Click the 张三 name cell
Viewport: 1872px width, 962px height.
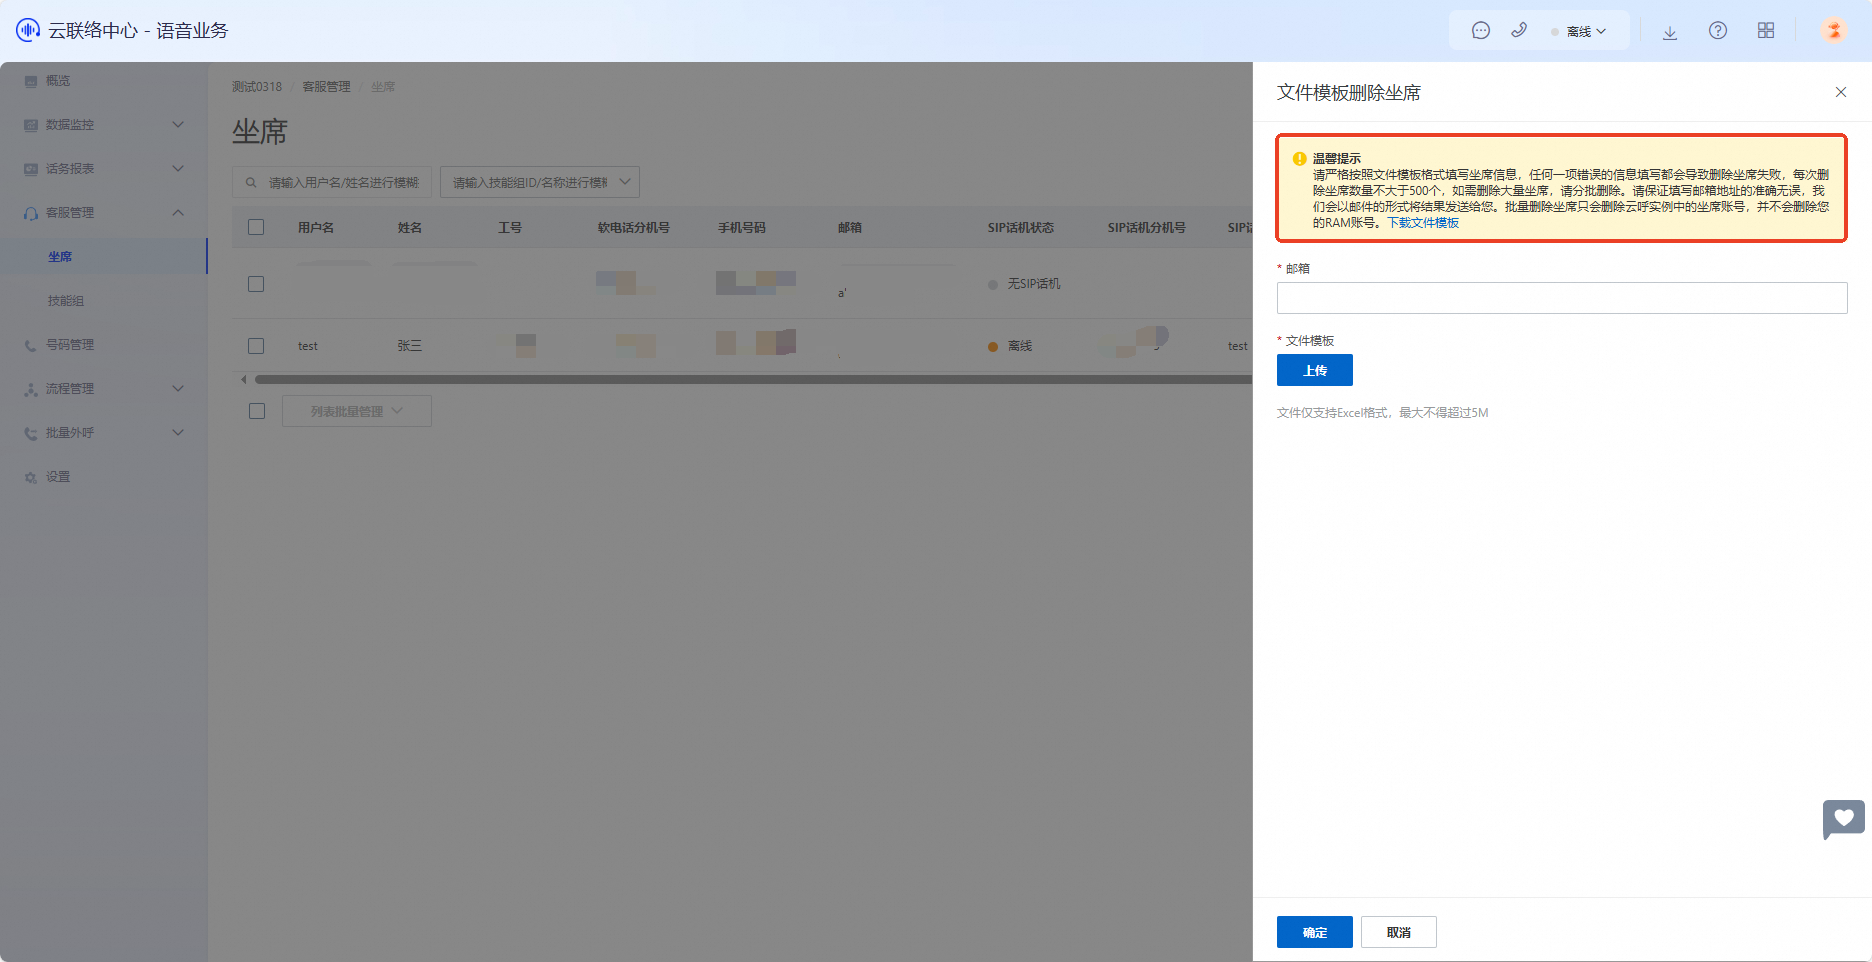410,346
